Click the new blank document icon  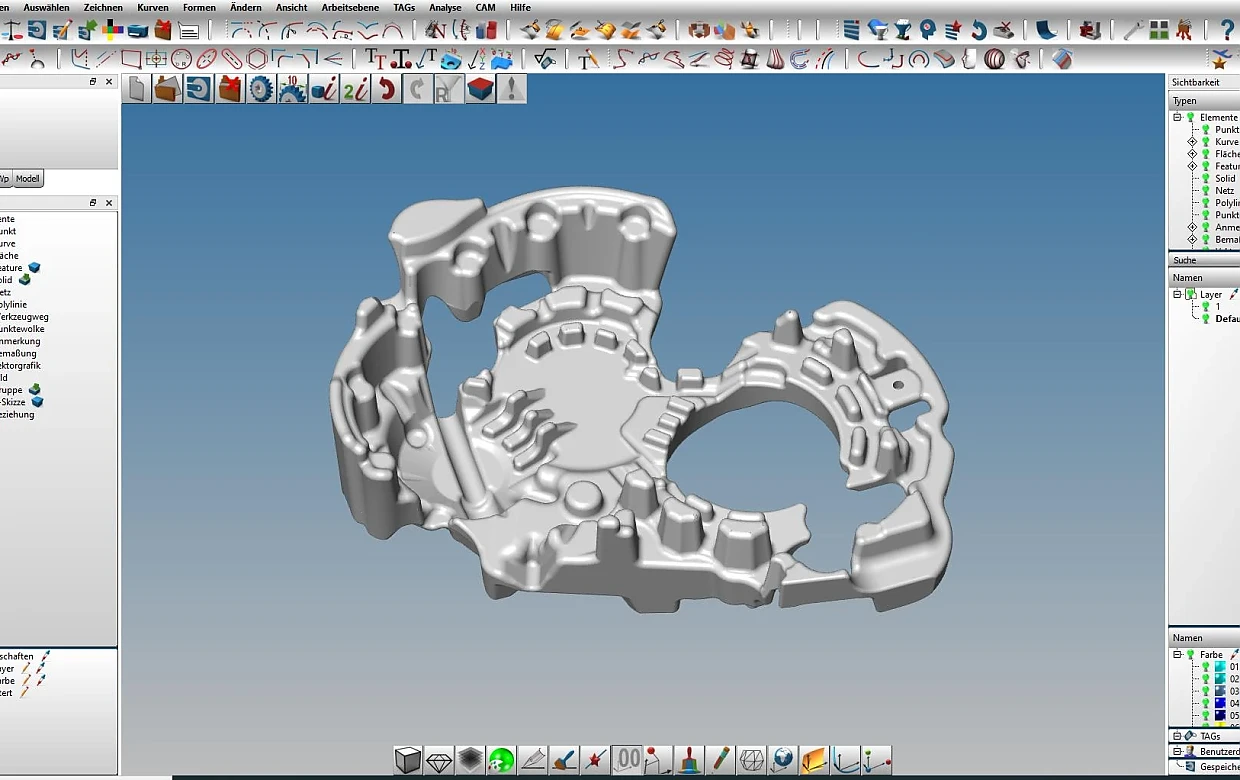(137, 90)
